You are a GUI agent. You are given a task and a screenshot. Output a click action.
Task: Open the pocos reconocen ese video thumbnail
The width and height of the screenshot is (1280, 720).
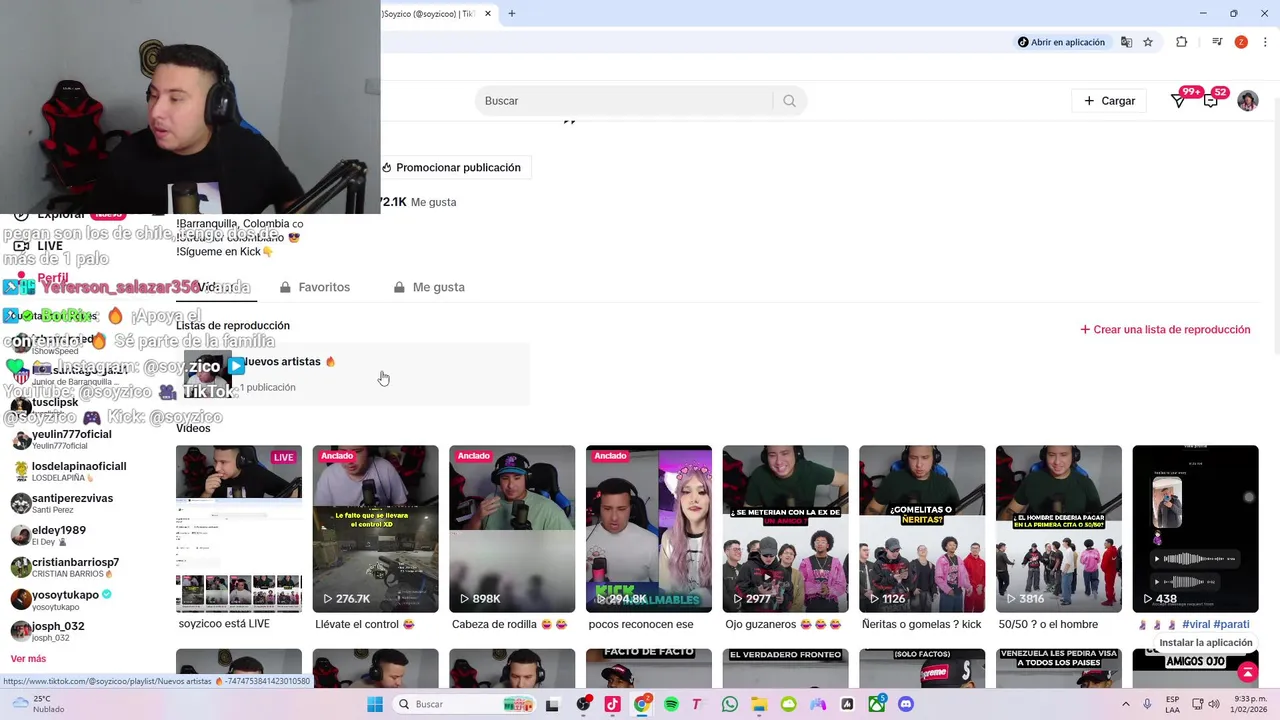click(649, 529)
